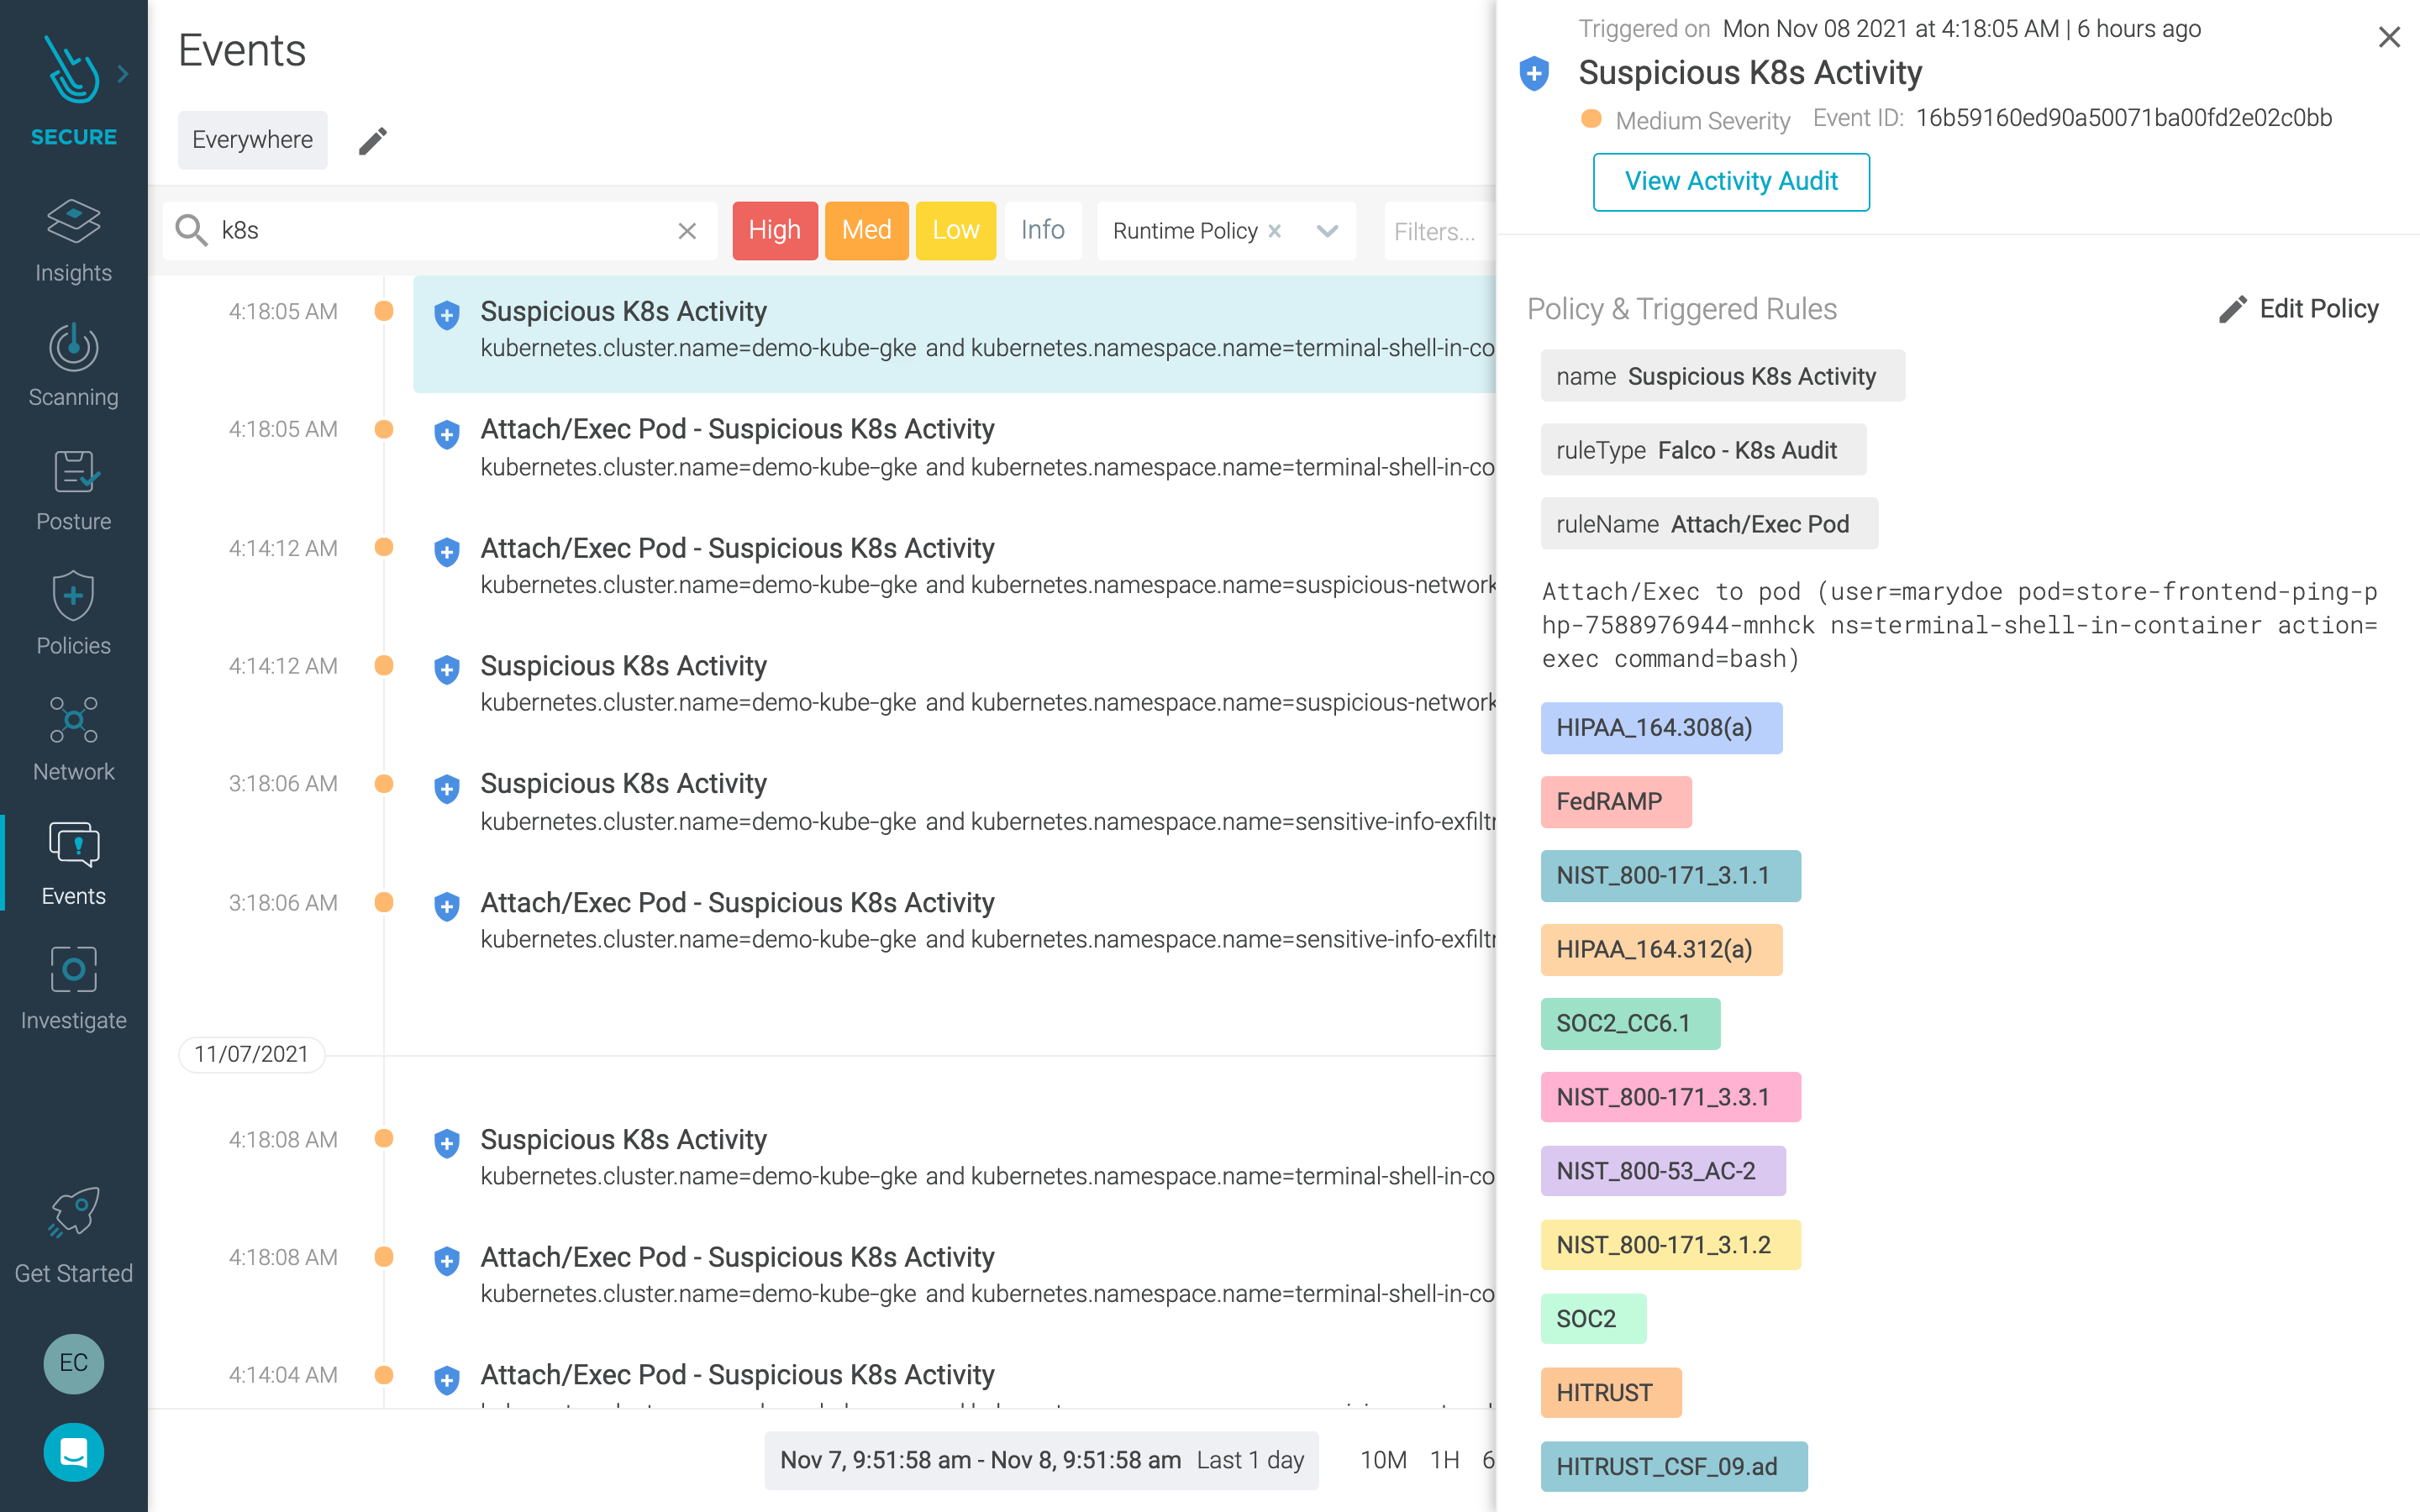
Task: Click the Sysdig Secure logo
Action: (70, 72)
